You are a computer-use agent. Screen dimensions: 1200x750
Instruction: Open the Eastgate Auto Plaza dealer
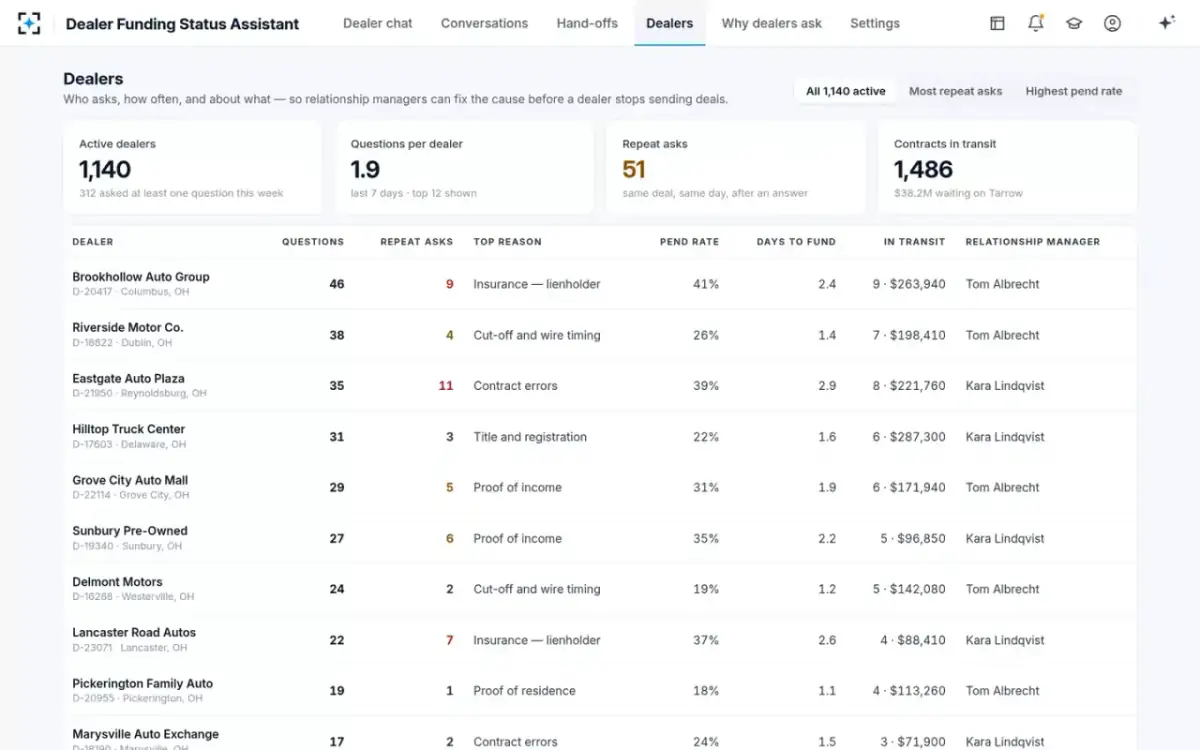point(128,378)
